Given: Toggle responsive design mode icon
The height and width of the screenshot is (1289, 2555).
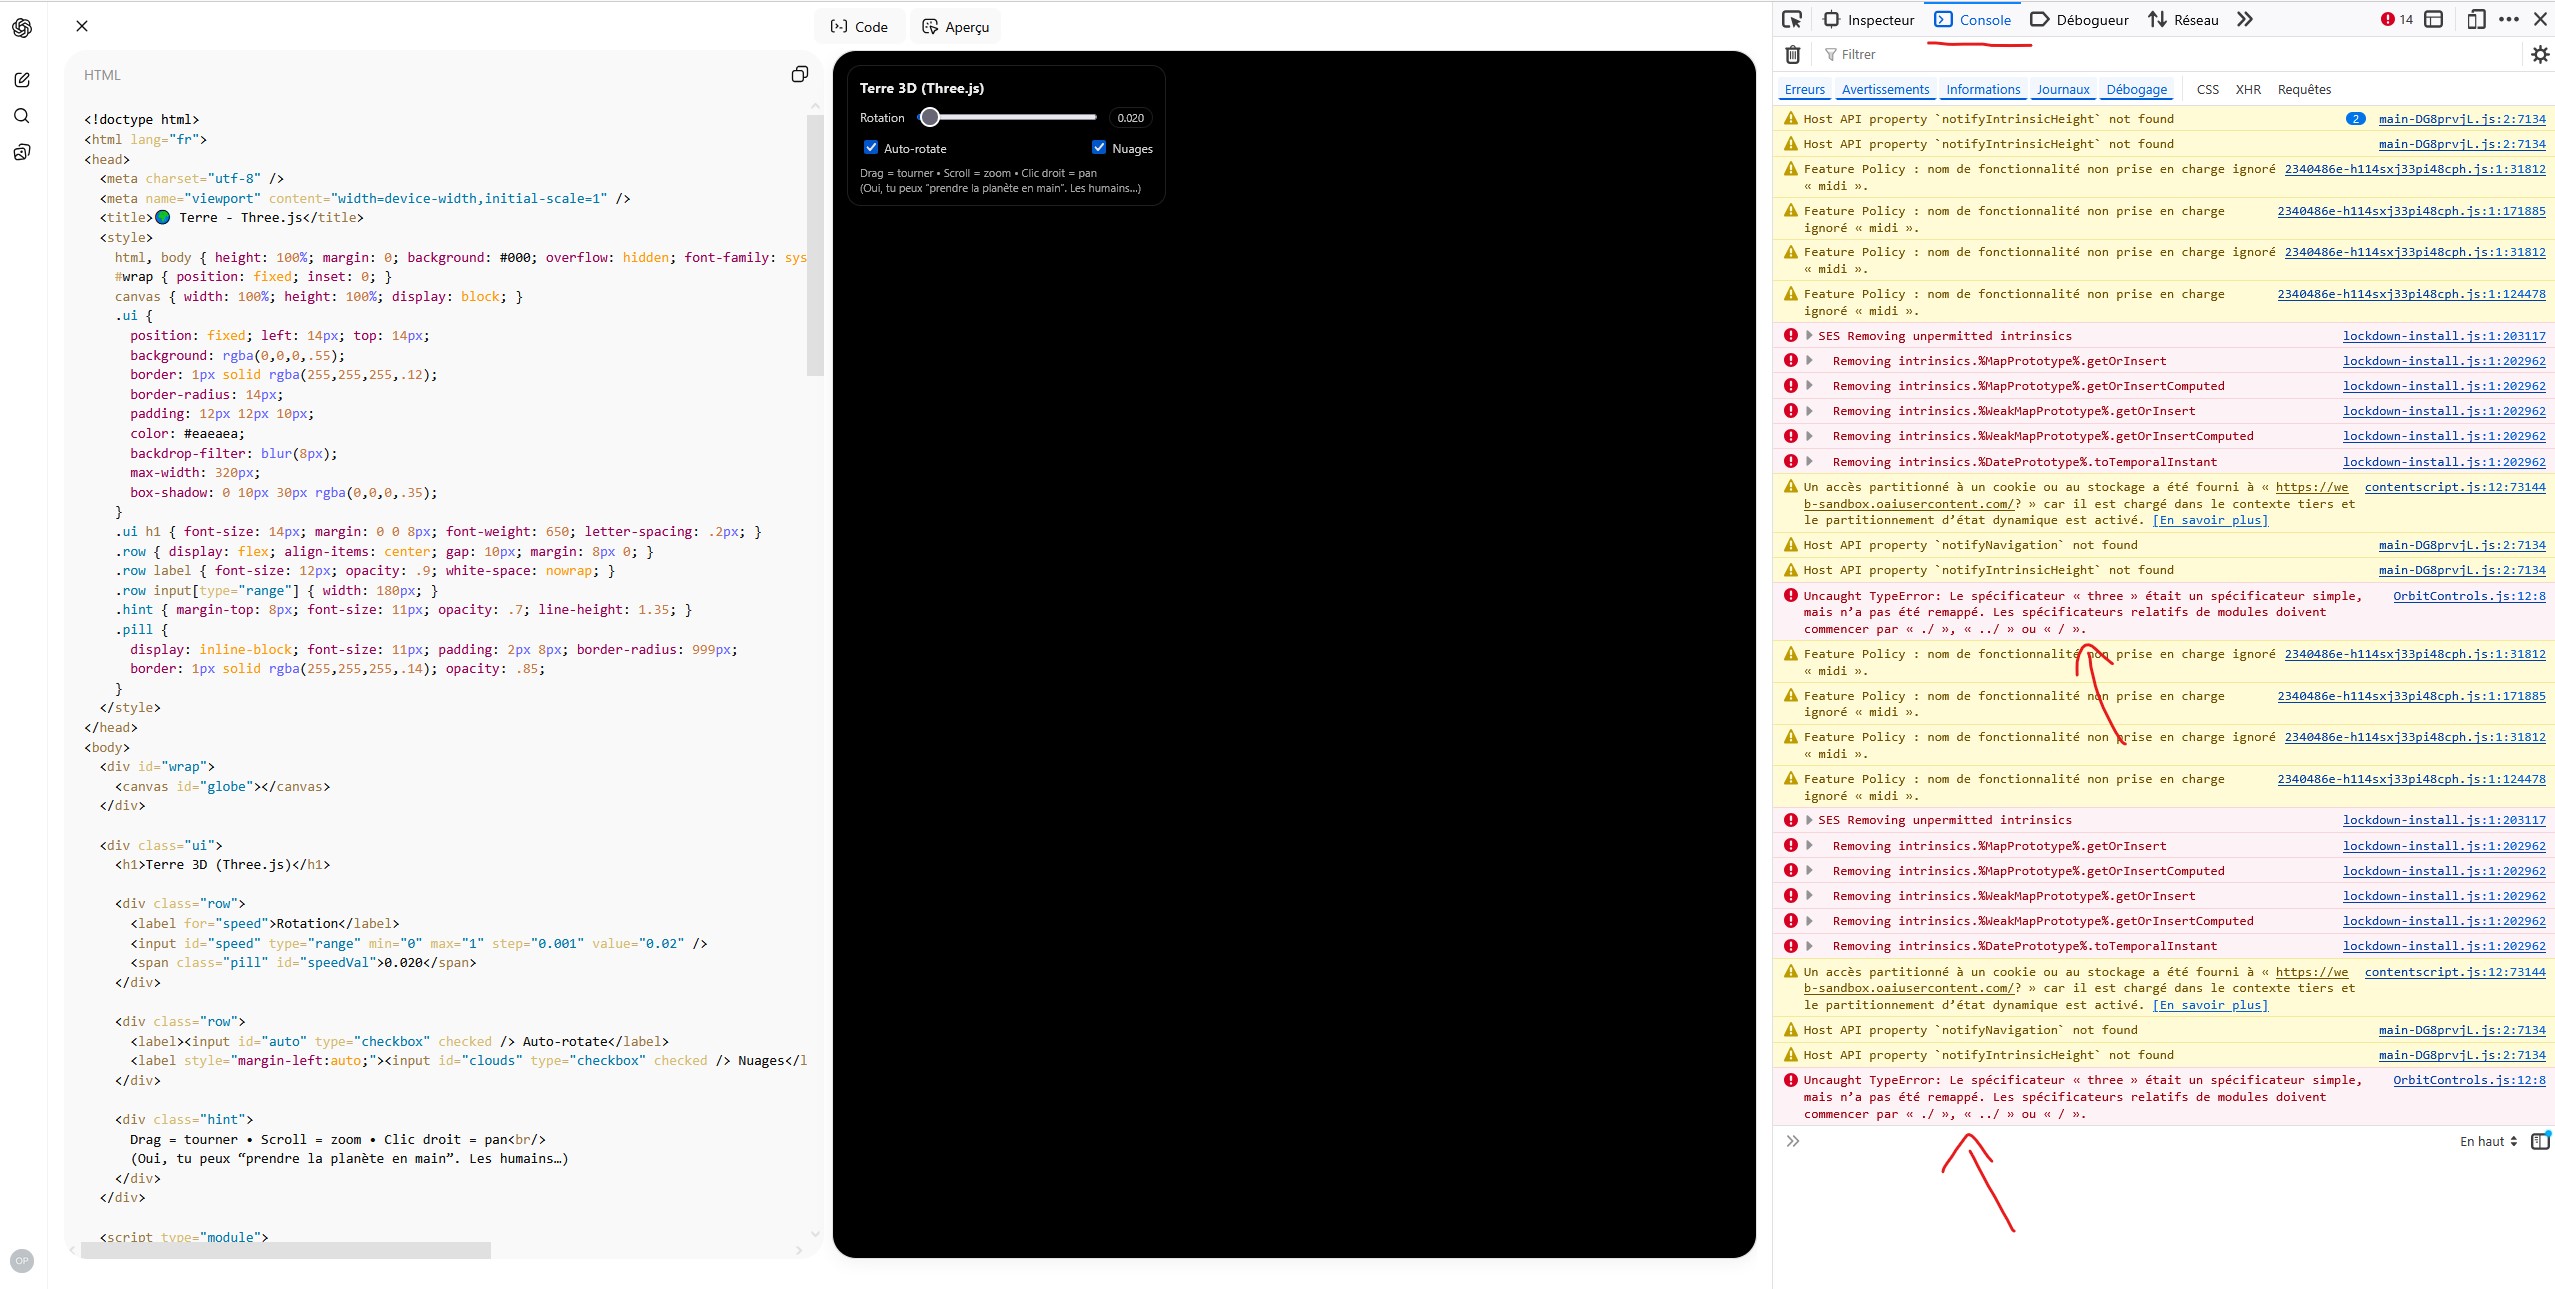Looking at the screenshot, I should click(x=2476, y=19).
